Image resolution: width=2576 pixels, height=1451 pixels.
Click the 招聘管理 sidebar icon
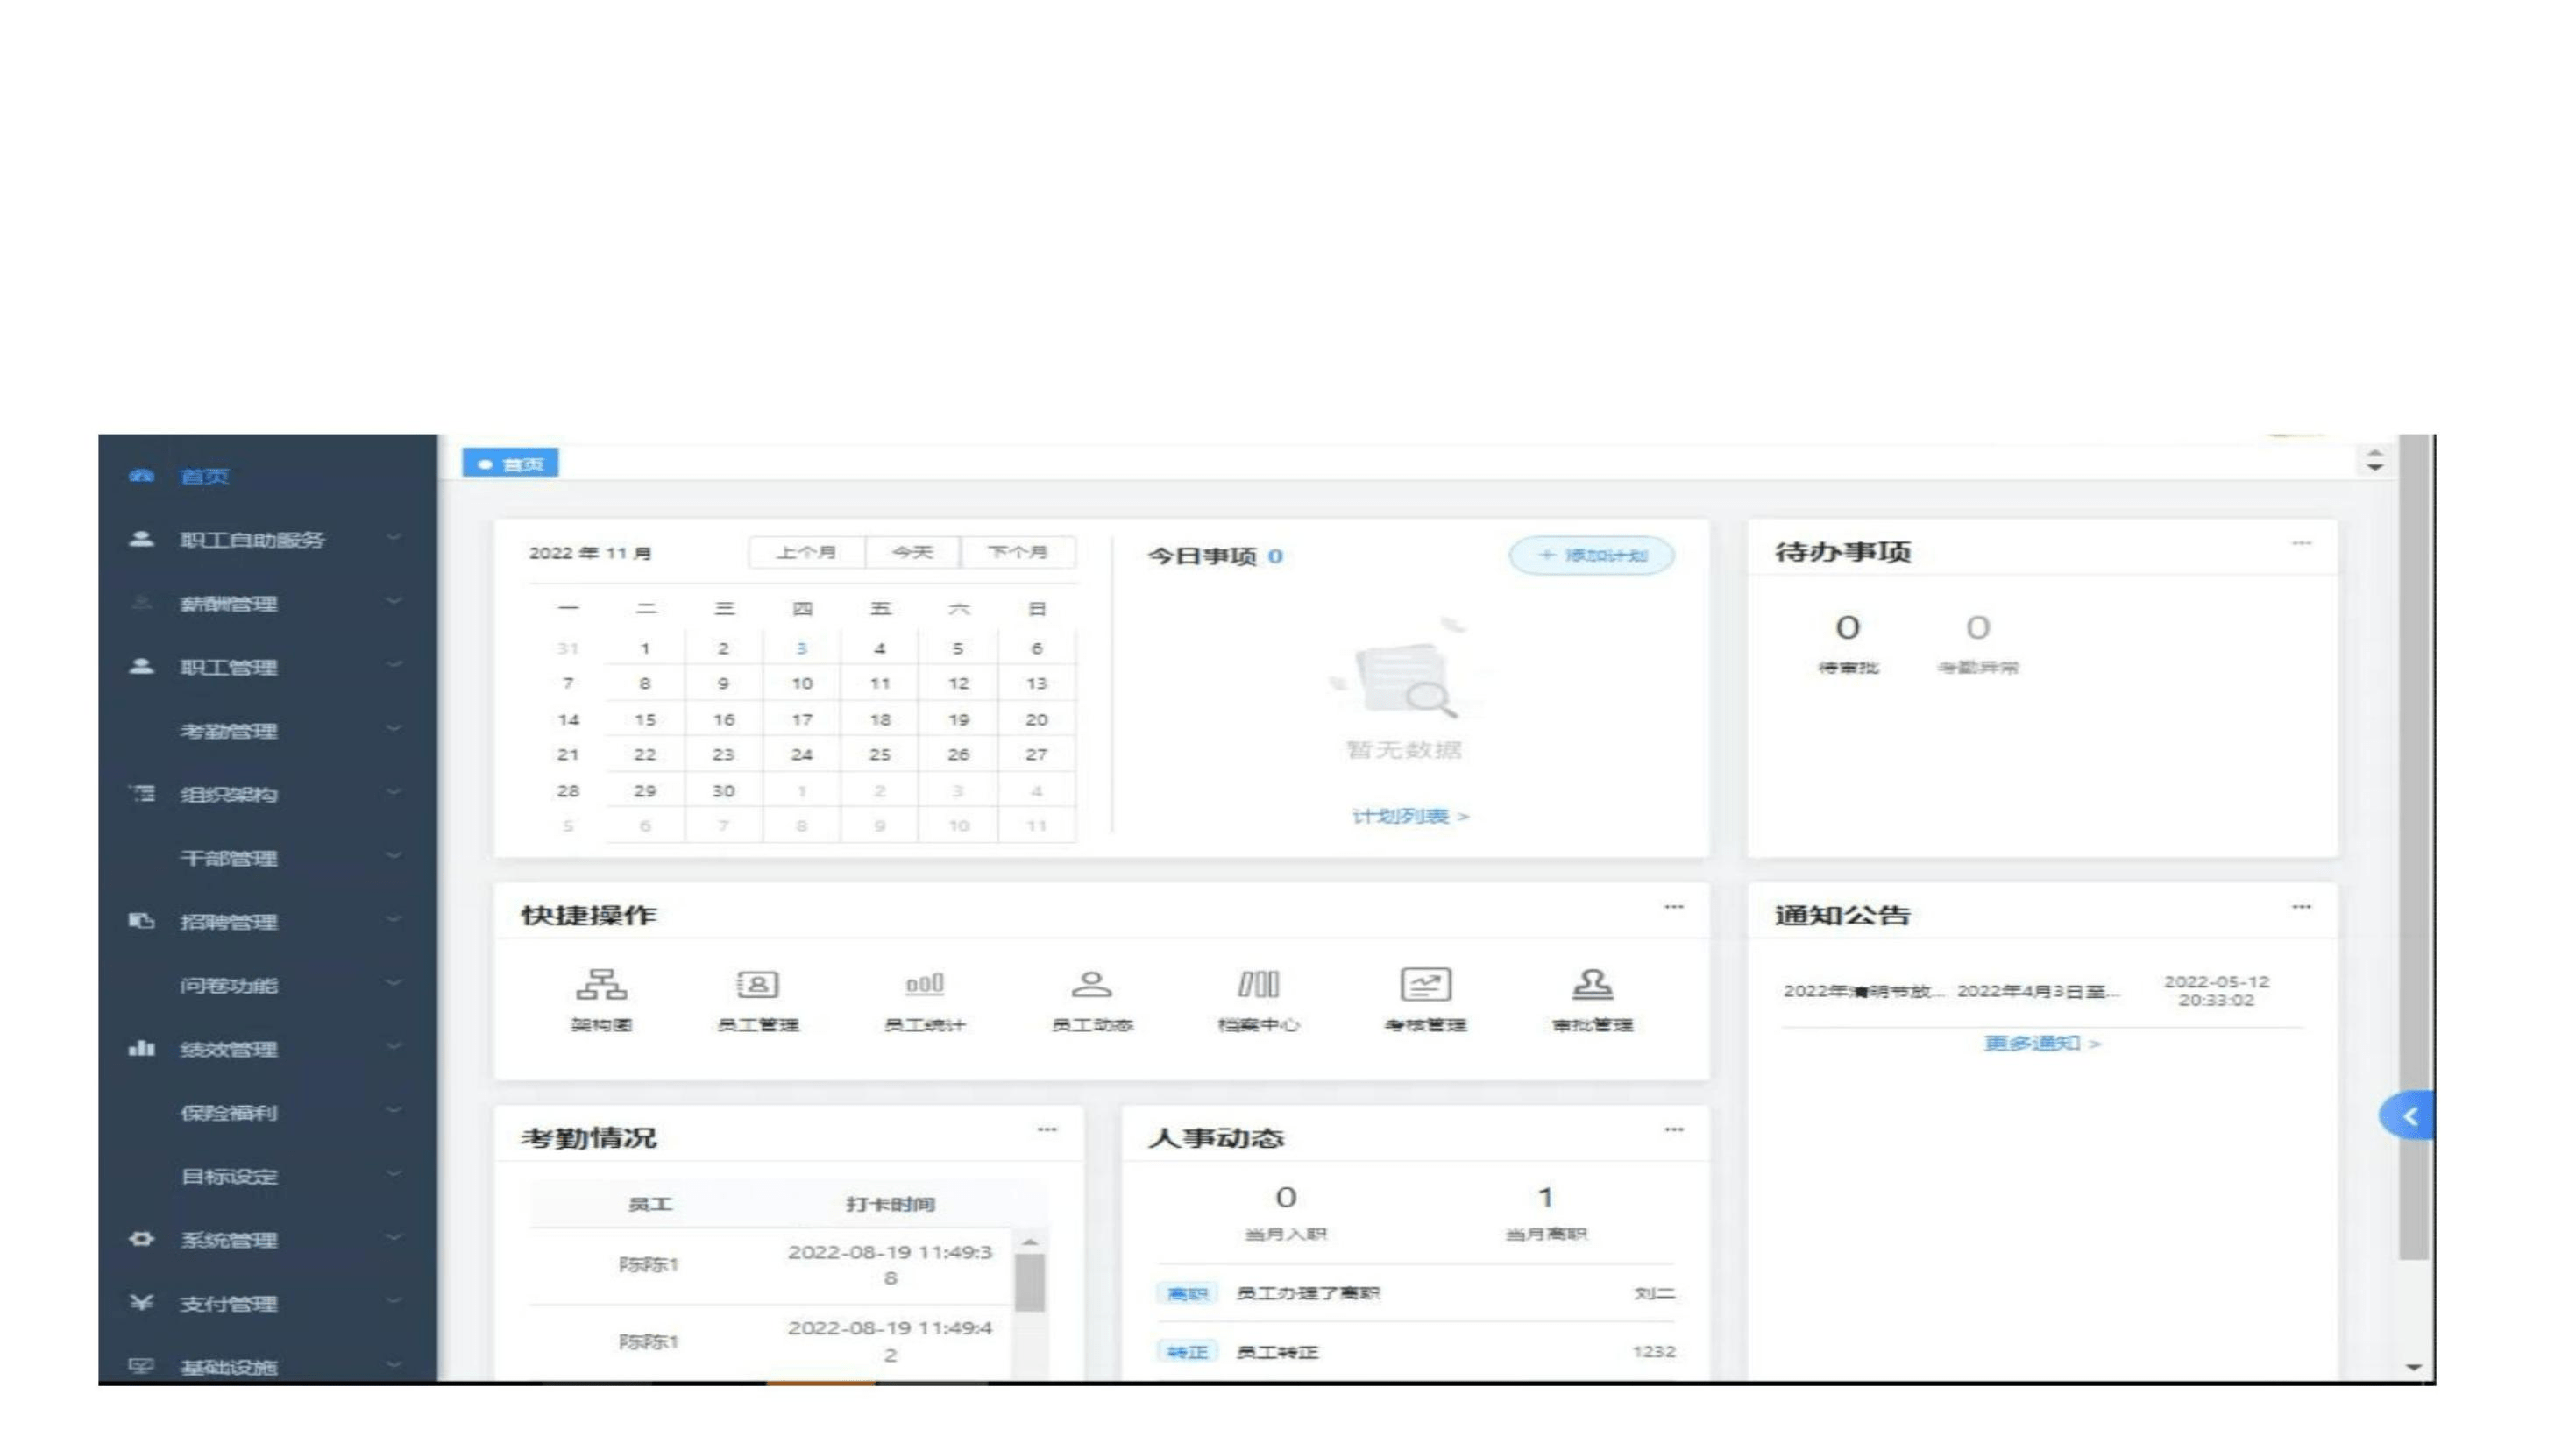coord(141,921)
